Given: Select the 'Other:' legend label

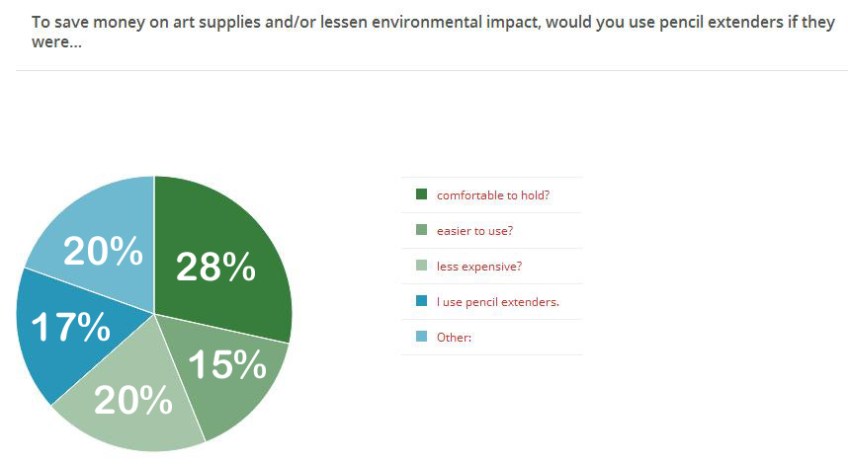Looking at the screenshot, I should coord(454,337).
